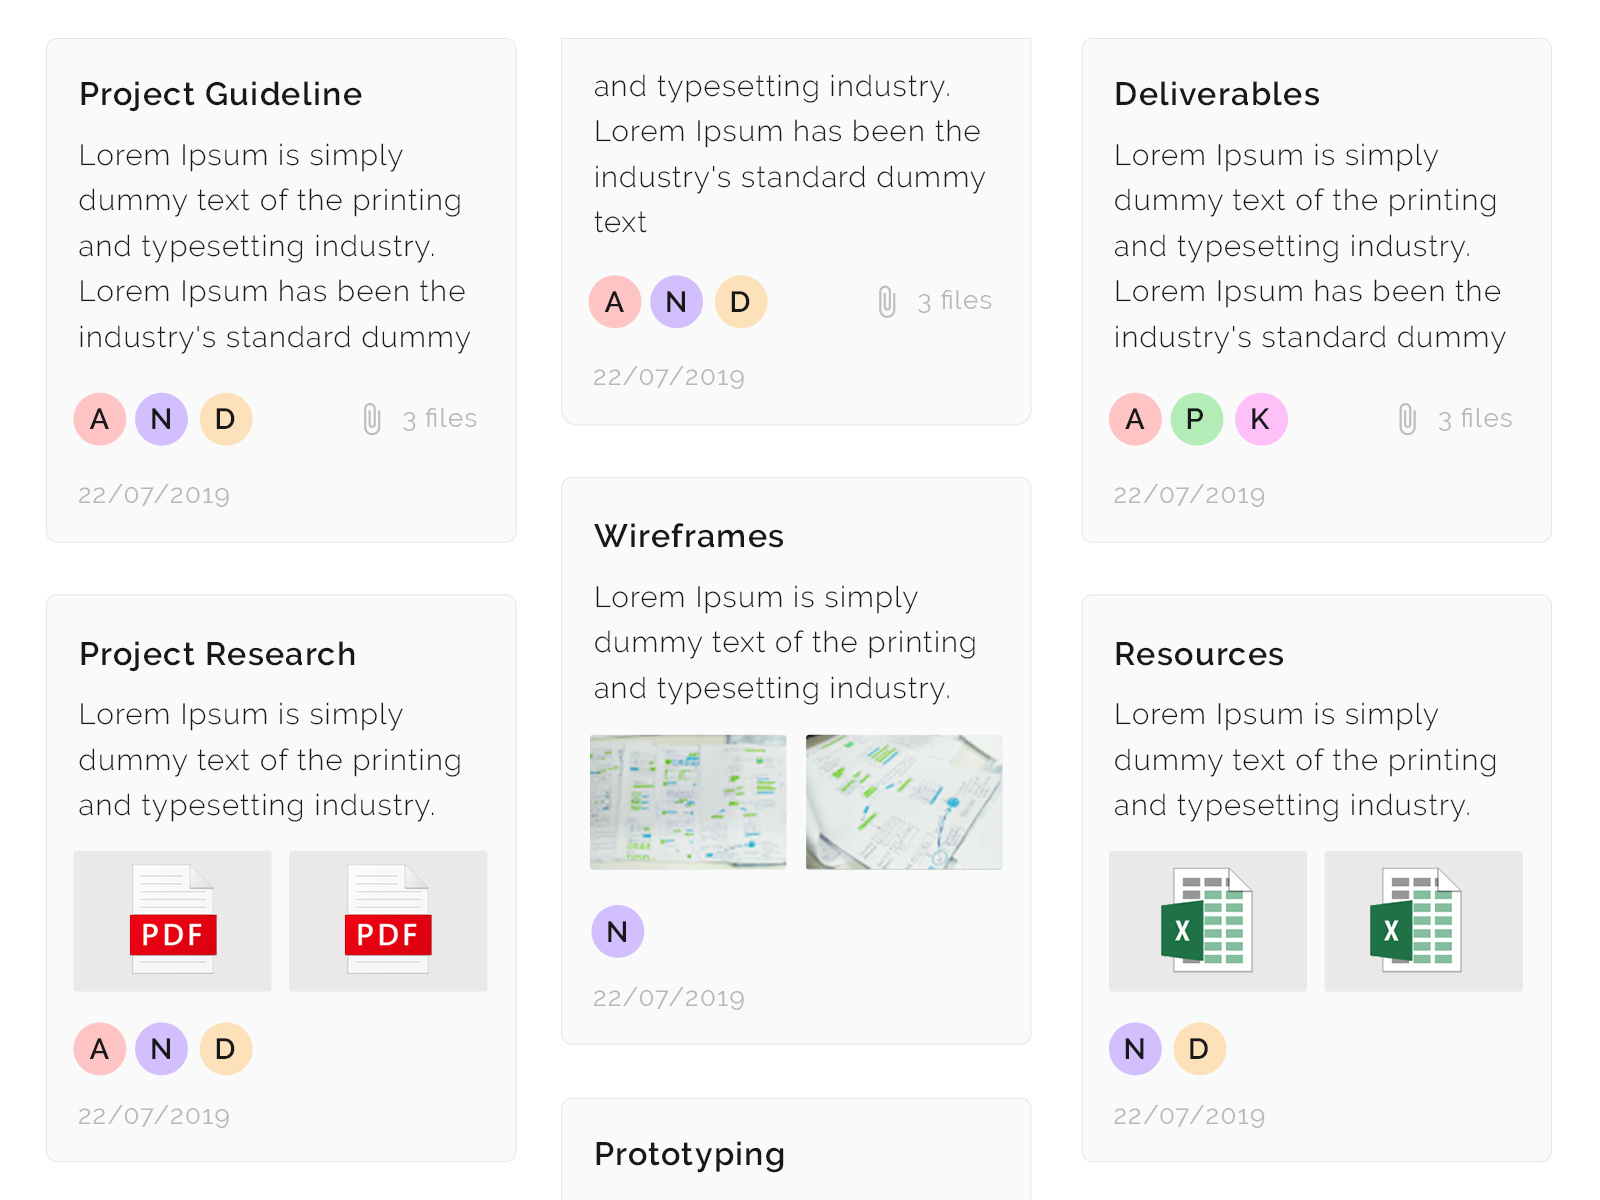This screenshot has height=1200, width=1600.
Task: Open the Wireframes card
Action: point(689,536)
